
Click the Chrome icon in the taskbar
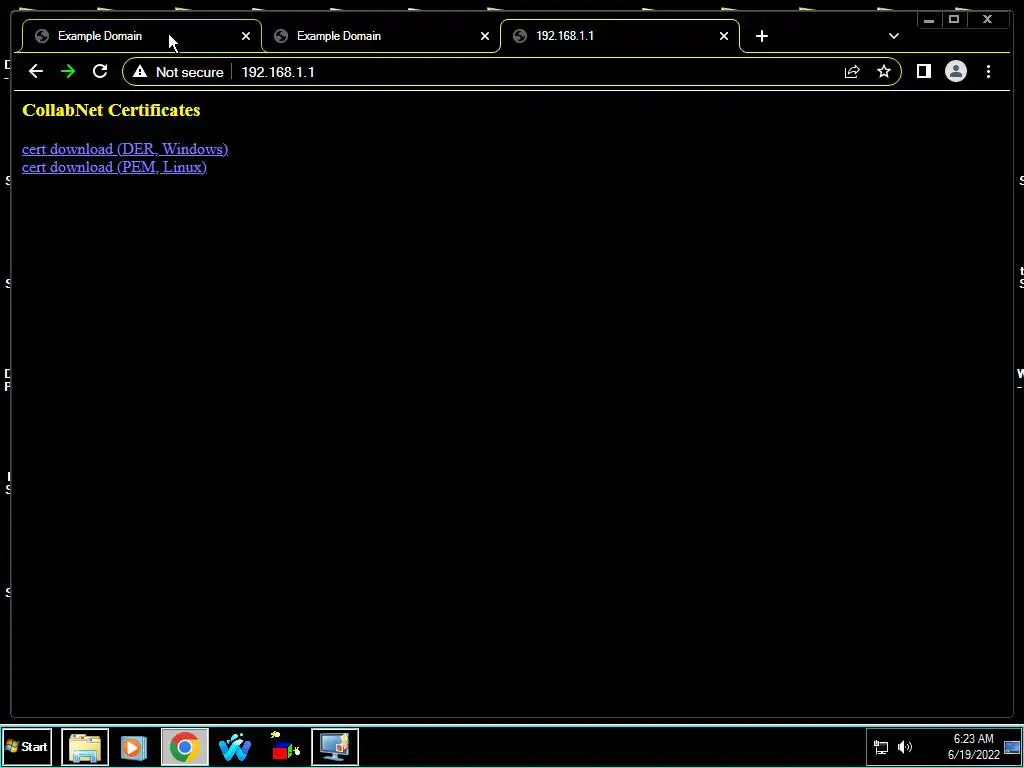tap(185, 746)
